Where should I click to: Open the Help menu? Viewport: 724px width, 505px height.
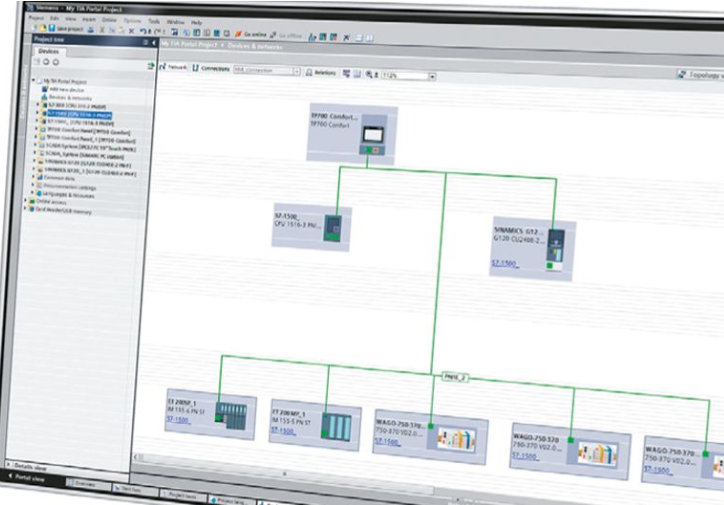point(196,22)
